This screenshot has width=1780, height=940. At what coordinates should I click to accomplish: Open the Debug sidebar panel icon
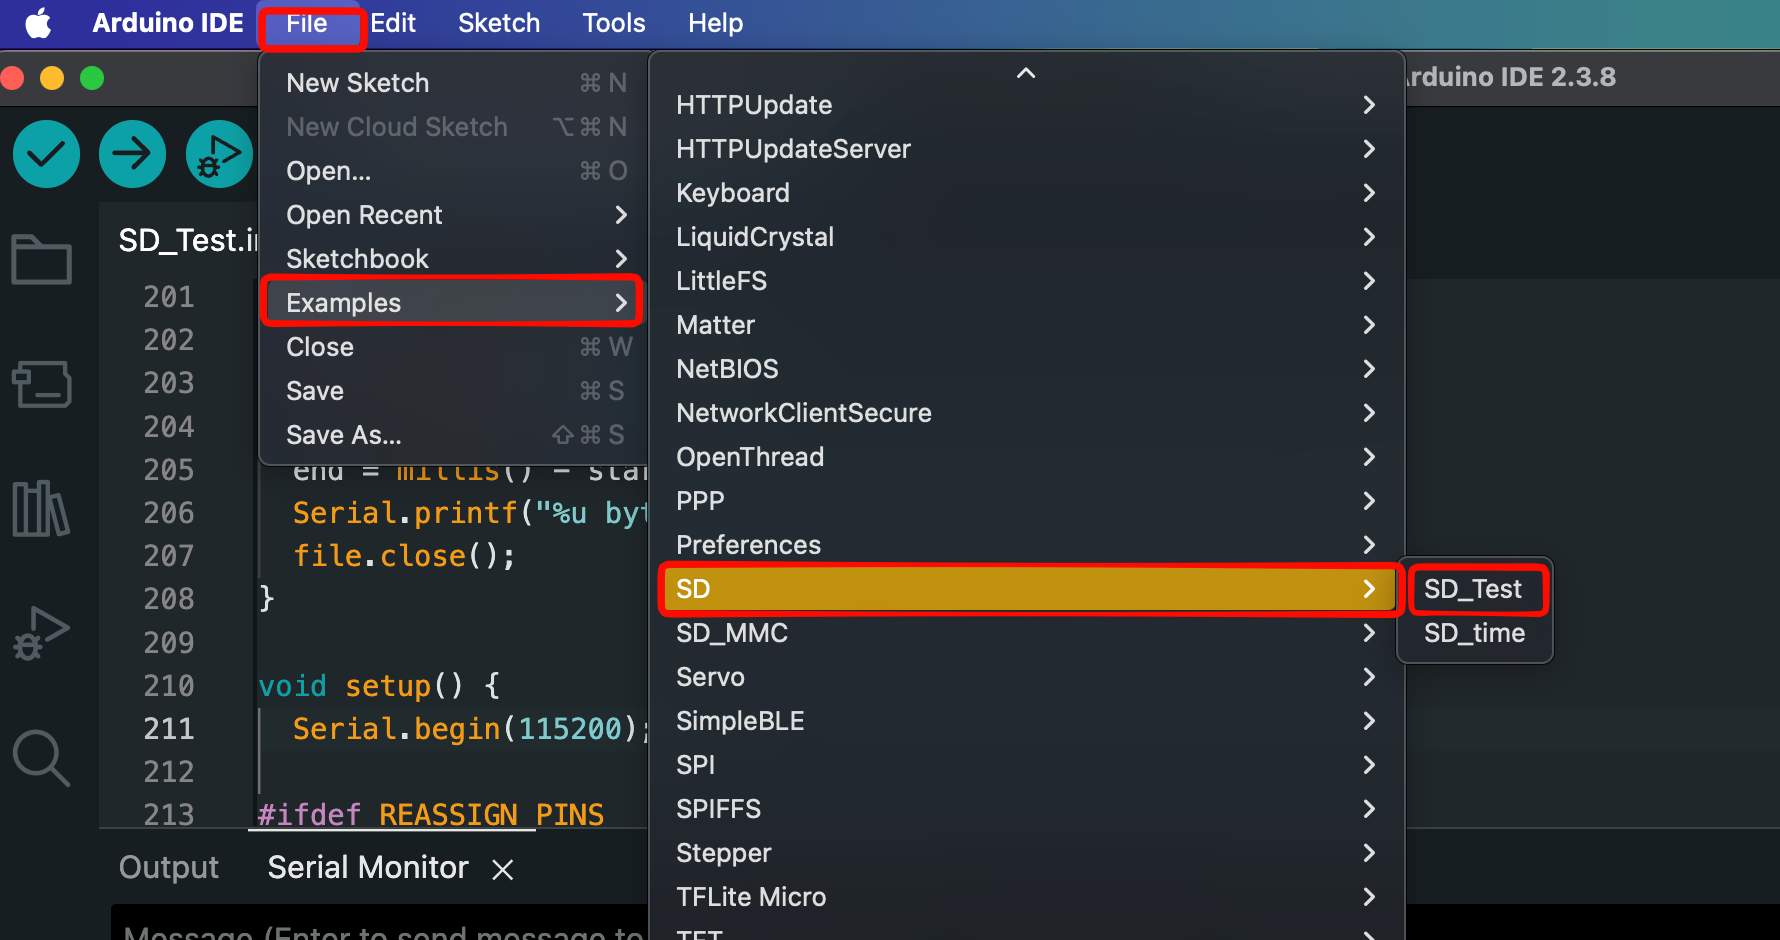coord(41,633)
